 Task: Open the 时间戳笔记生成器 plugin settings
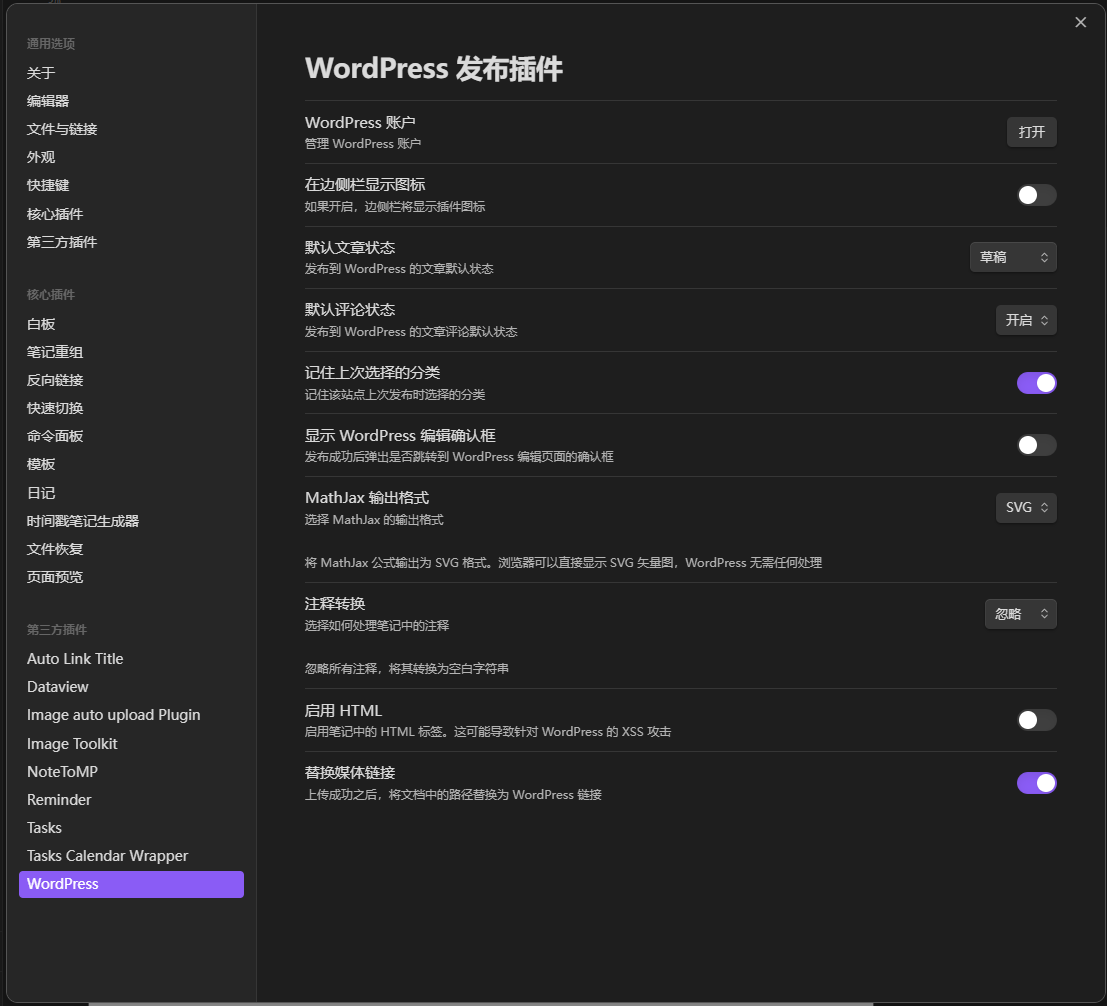(x=131, y=521)
